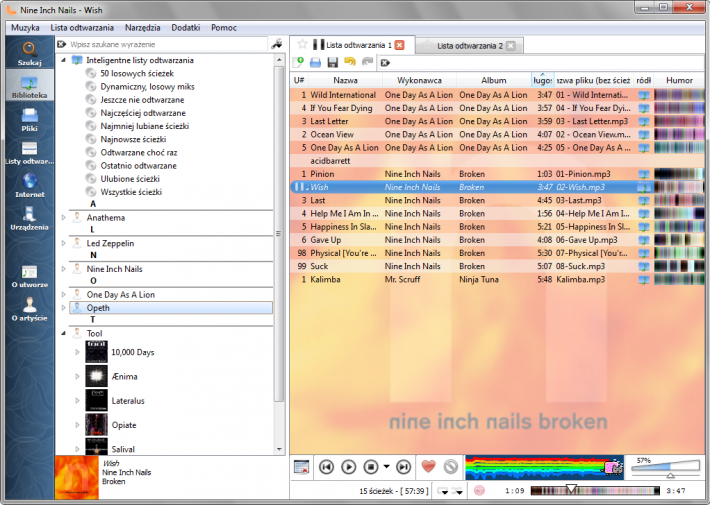Click the grey redo arrow icon

[367, 62]
